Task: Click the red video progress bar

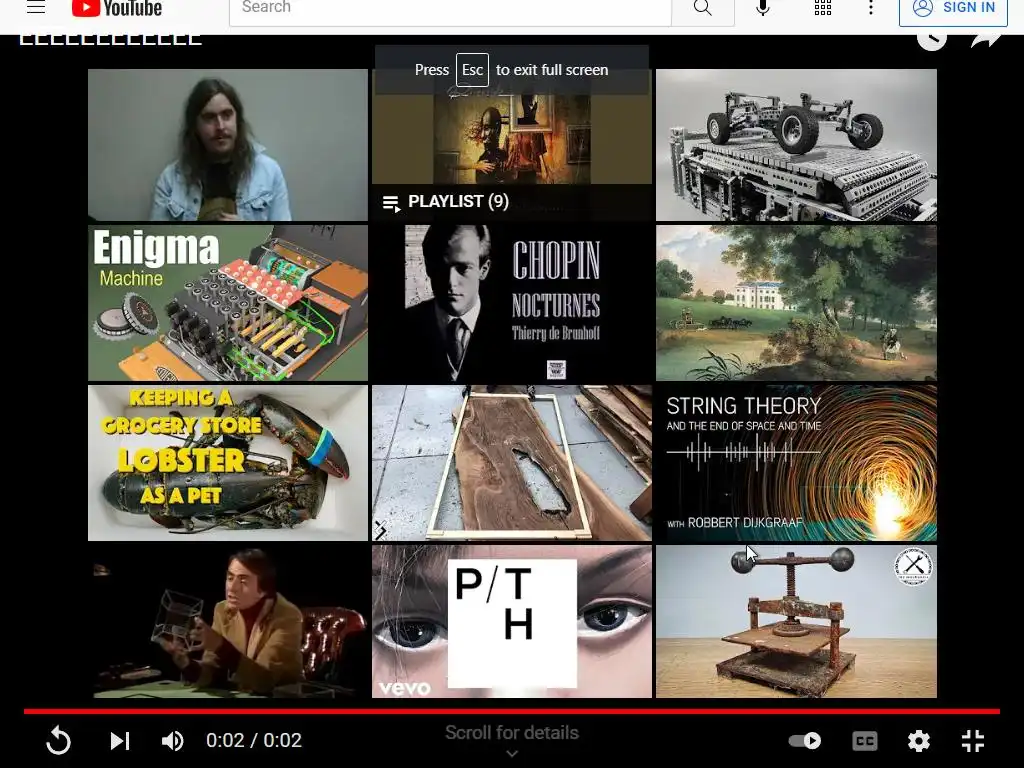Action: pos(512,711)
